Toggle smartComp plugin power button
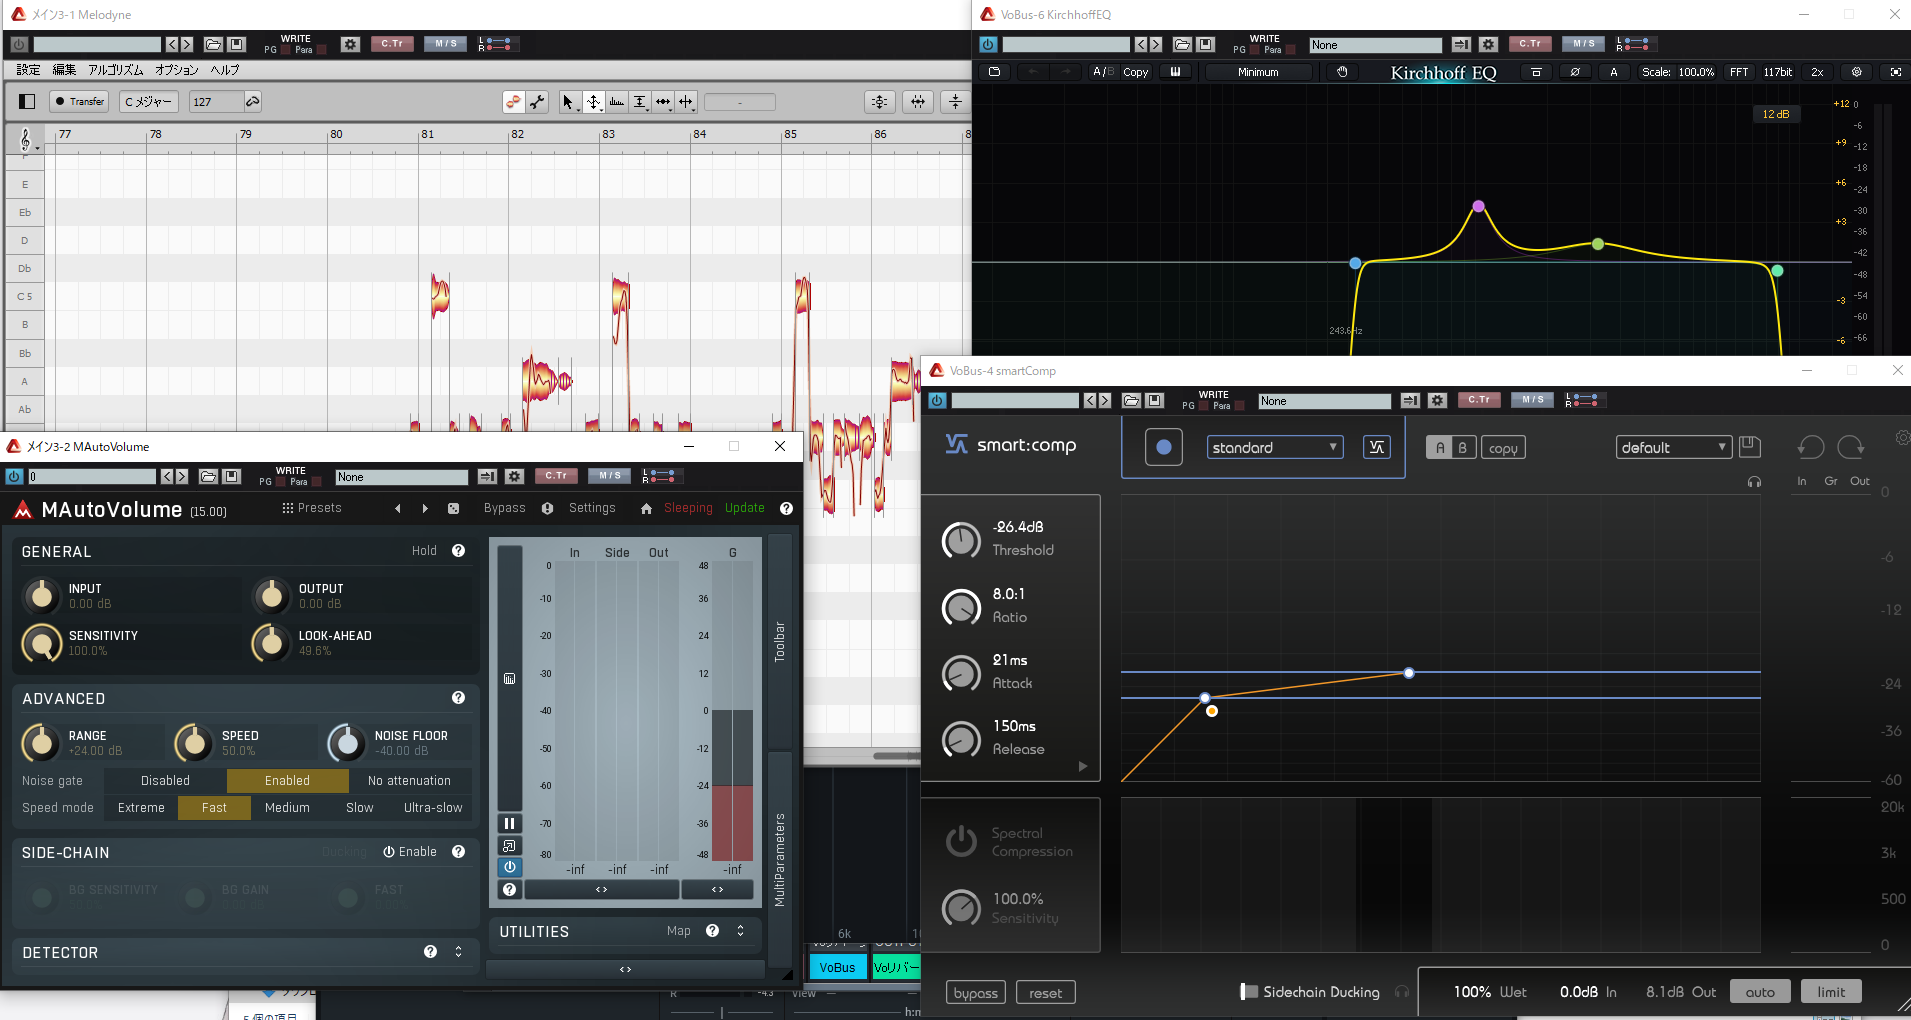Screen dimensions: 1911x1020 (x=937, y=400)
